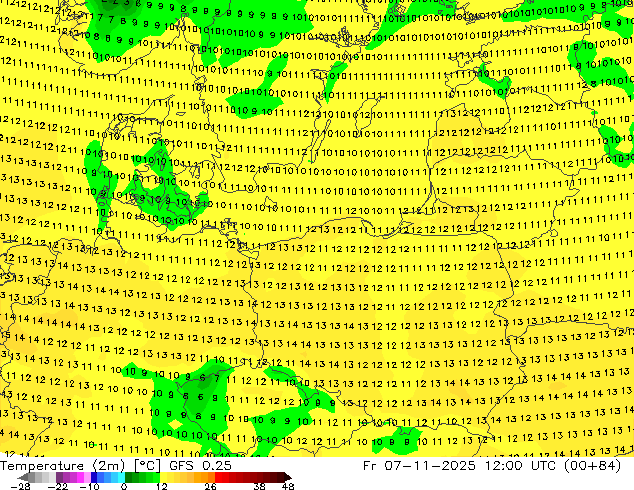Click the '26' legend value
634x490 pixels.
click(210, 486)
